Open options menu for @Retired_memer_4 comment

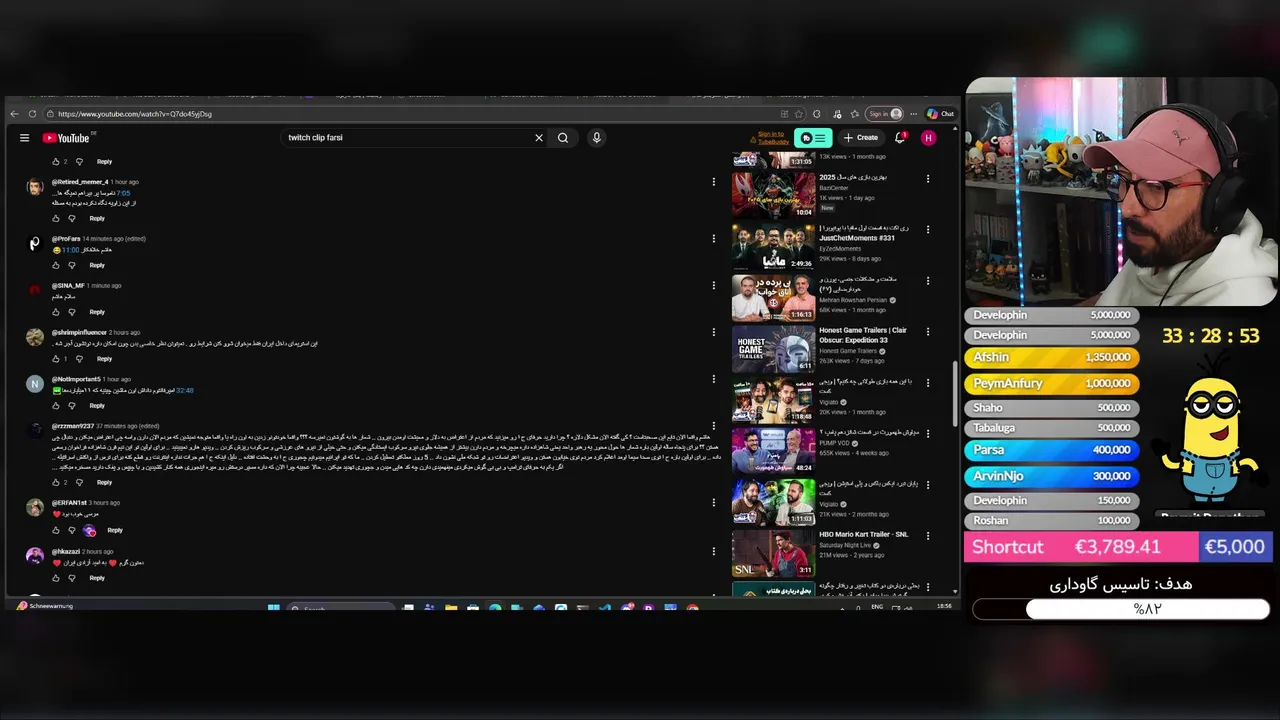coord(714,182)
